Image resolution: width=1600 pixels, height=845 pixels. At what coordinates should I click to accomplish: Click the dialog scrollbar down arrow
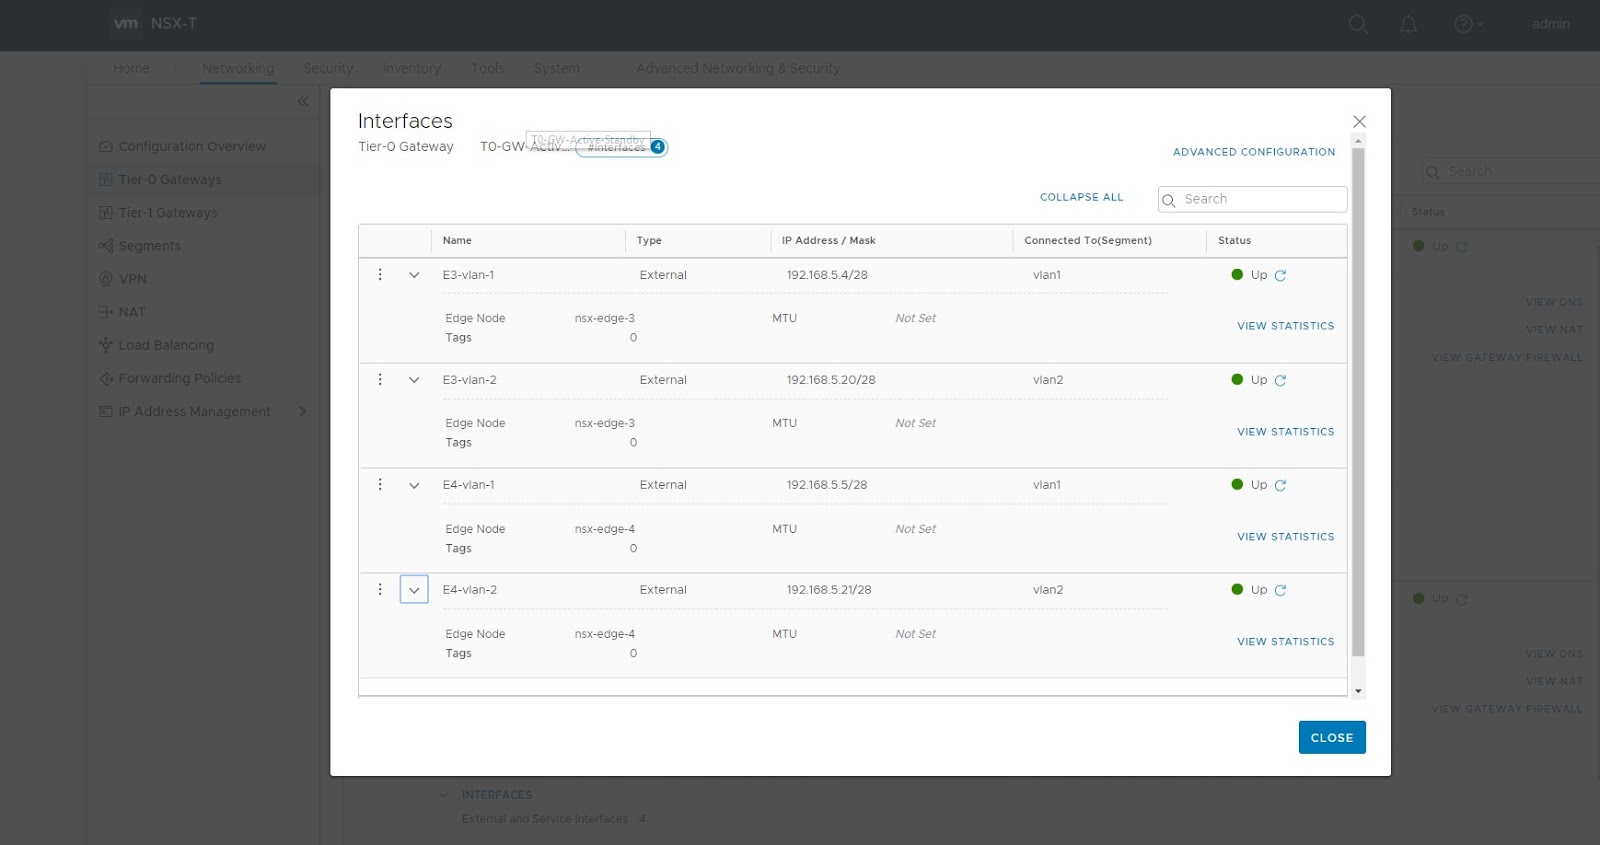(x=1358, y=691)
